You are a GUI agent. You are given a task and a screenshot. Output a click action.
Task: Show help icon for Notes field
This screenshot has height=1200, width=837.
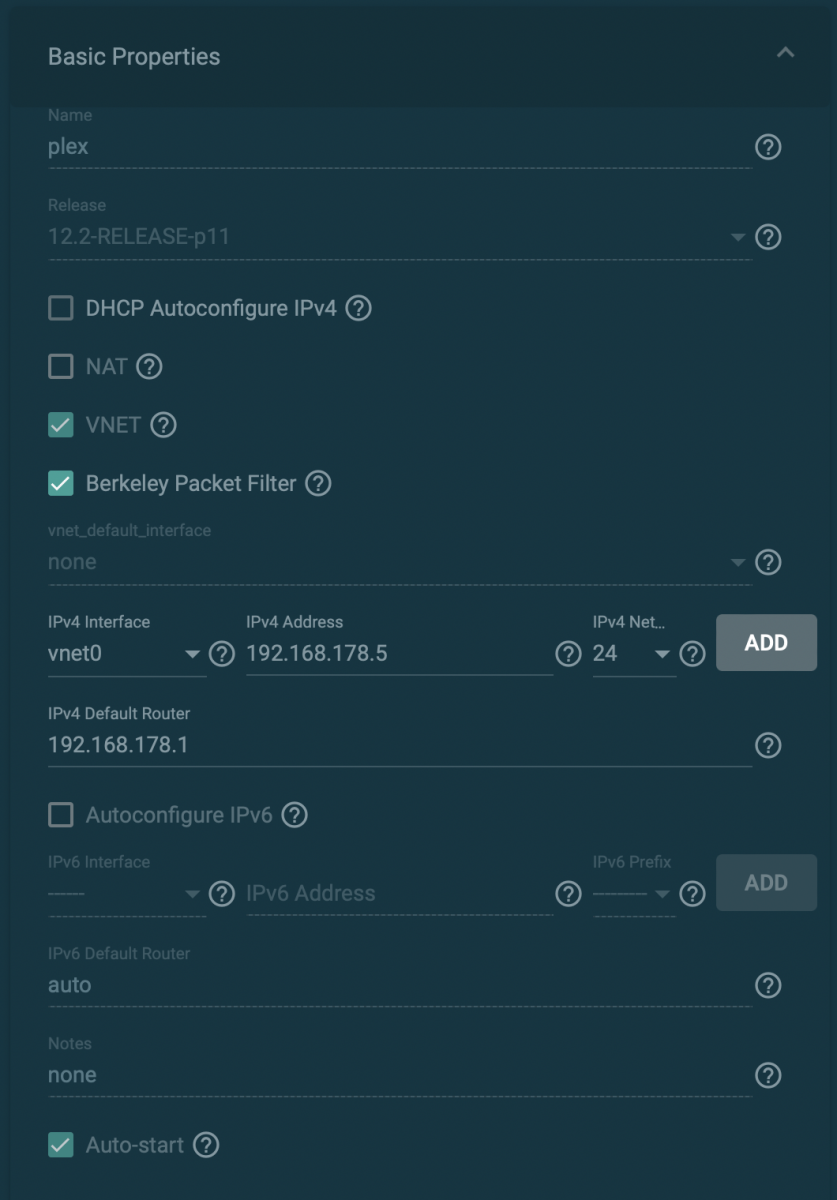(x=767, y=1075)
